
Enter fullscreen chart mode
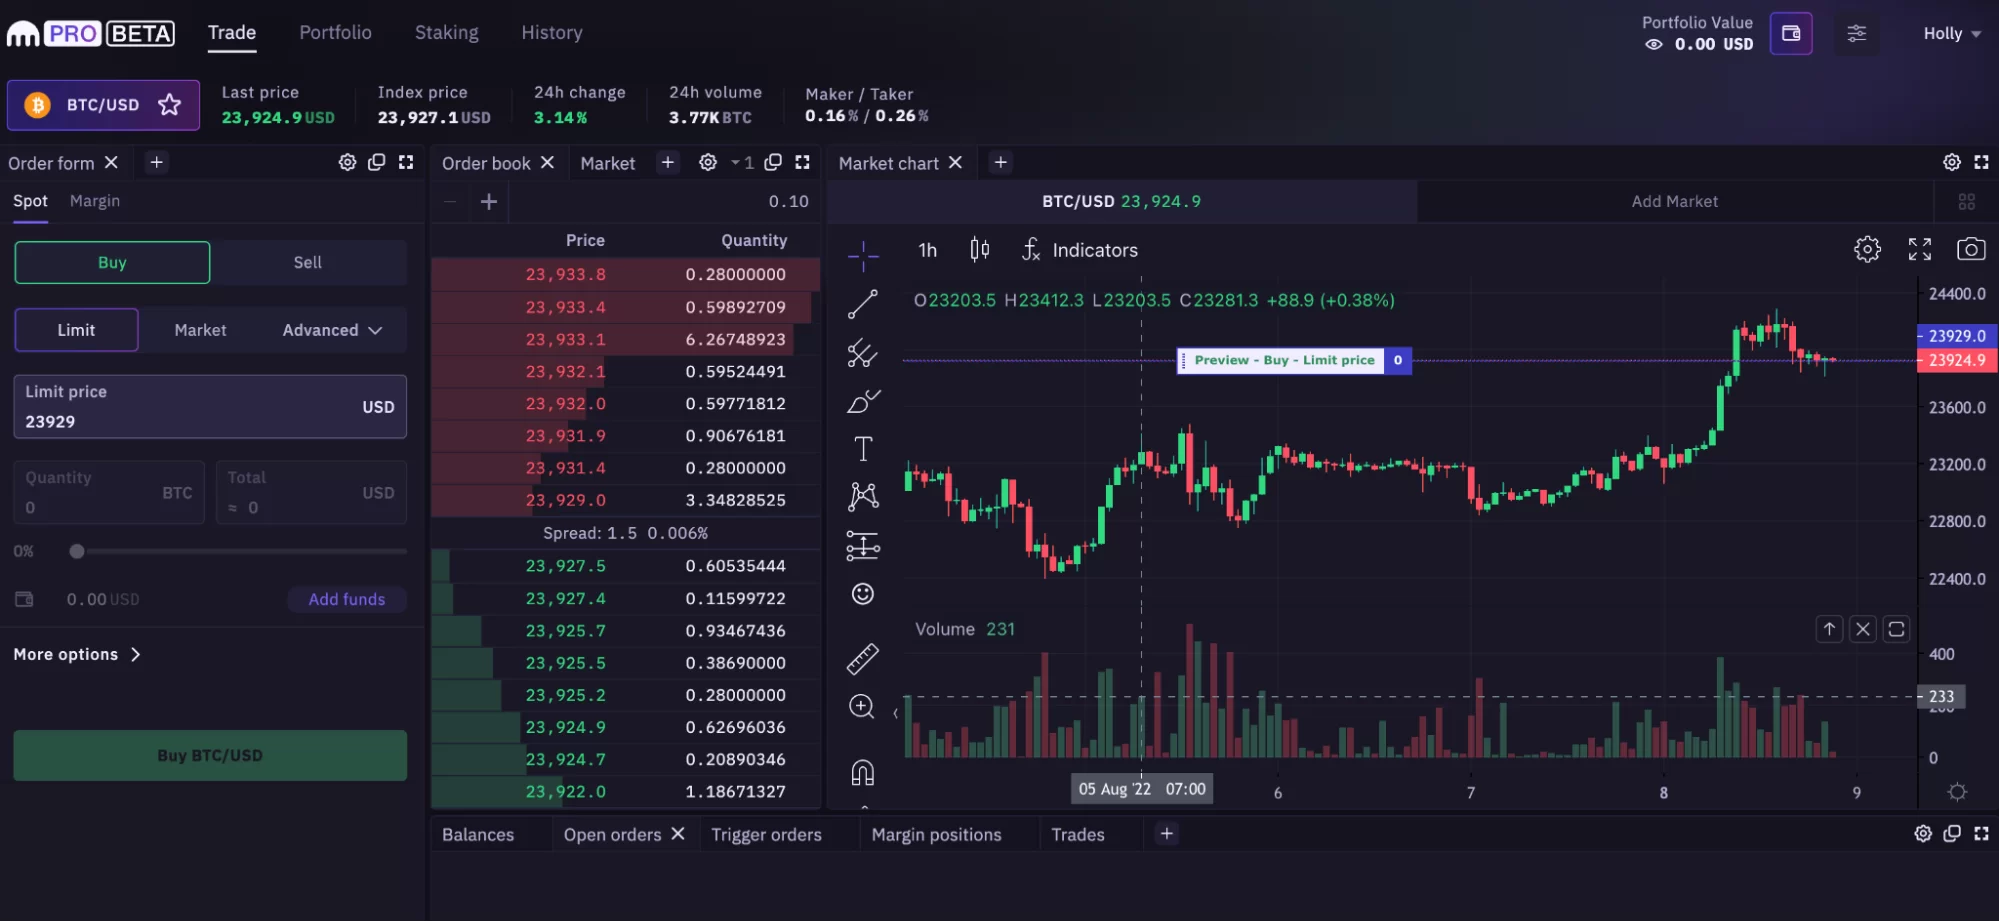point(1919,249)
